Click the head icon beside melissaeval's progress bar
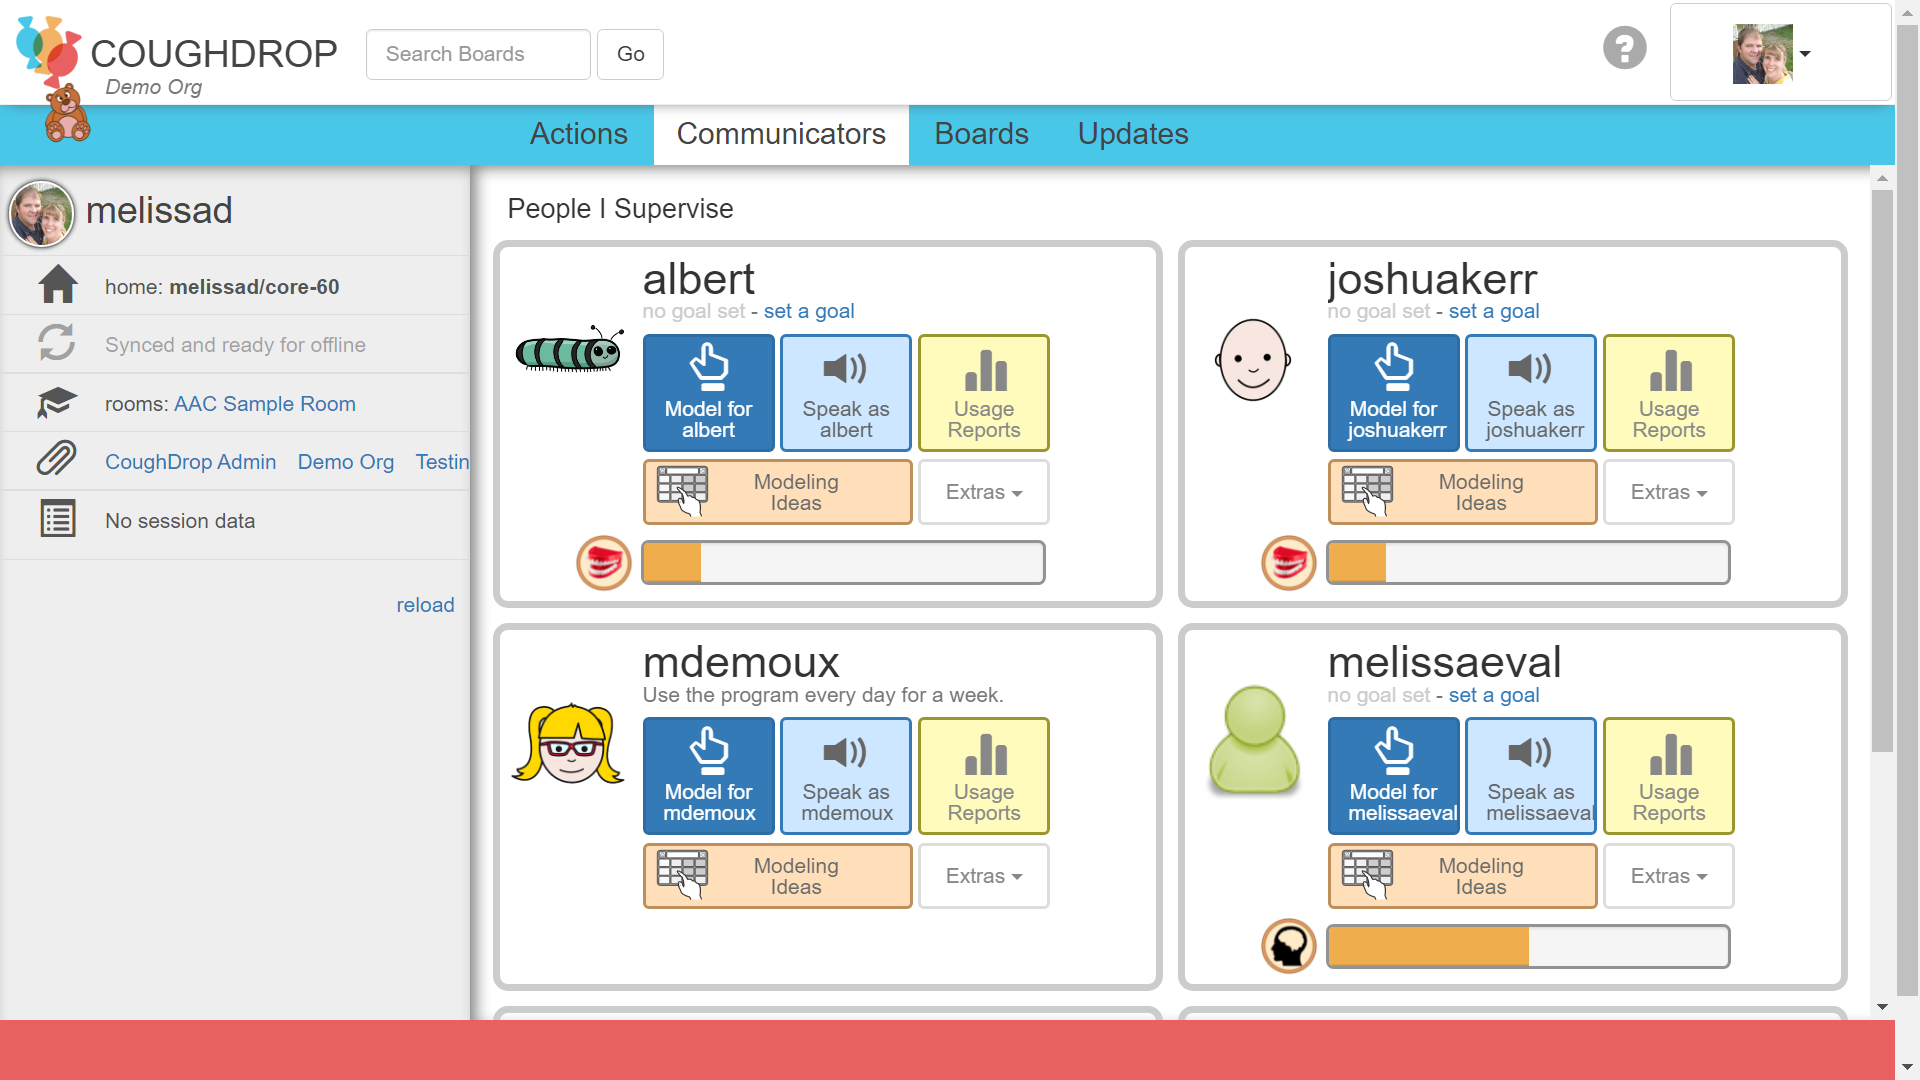 point(1289,946)
